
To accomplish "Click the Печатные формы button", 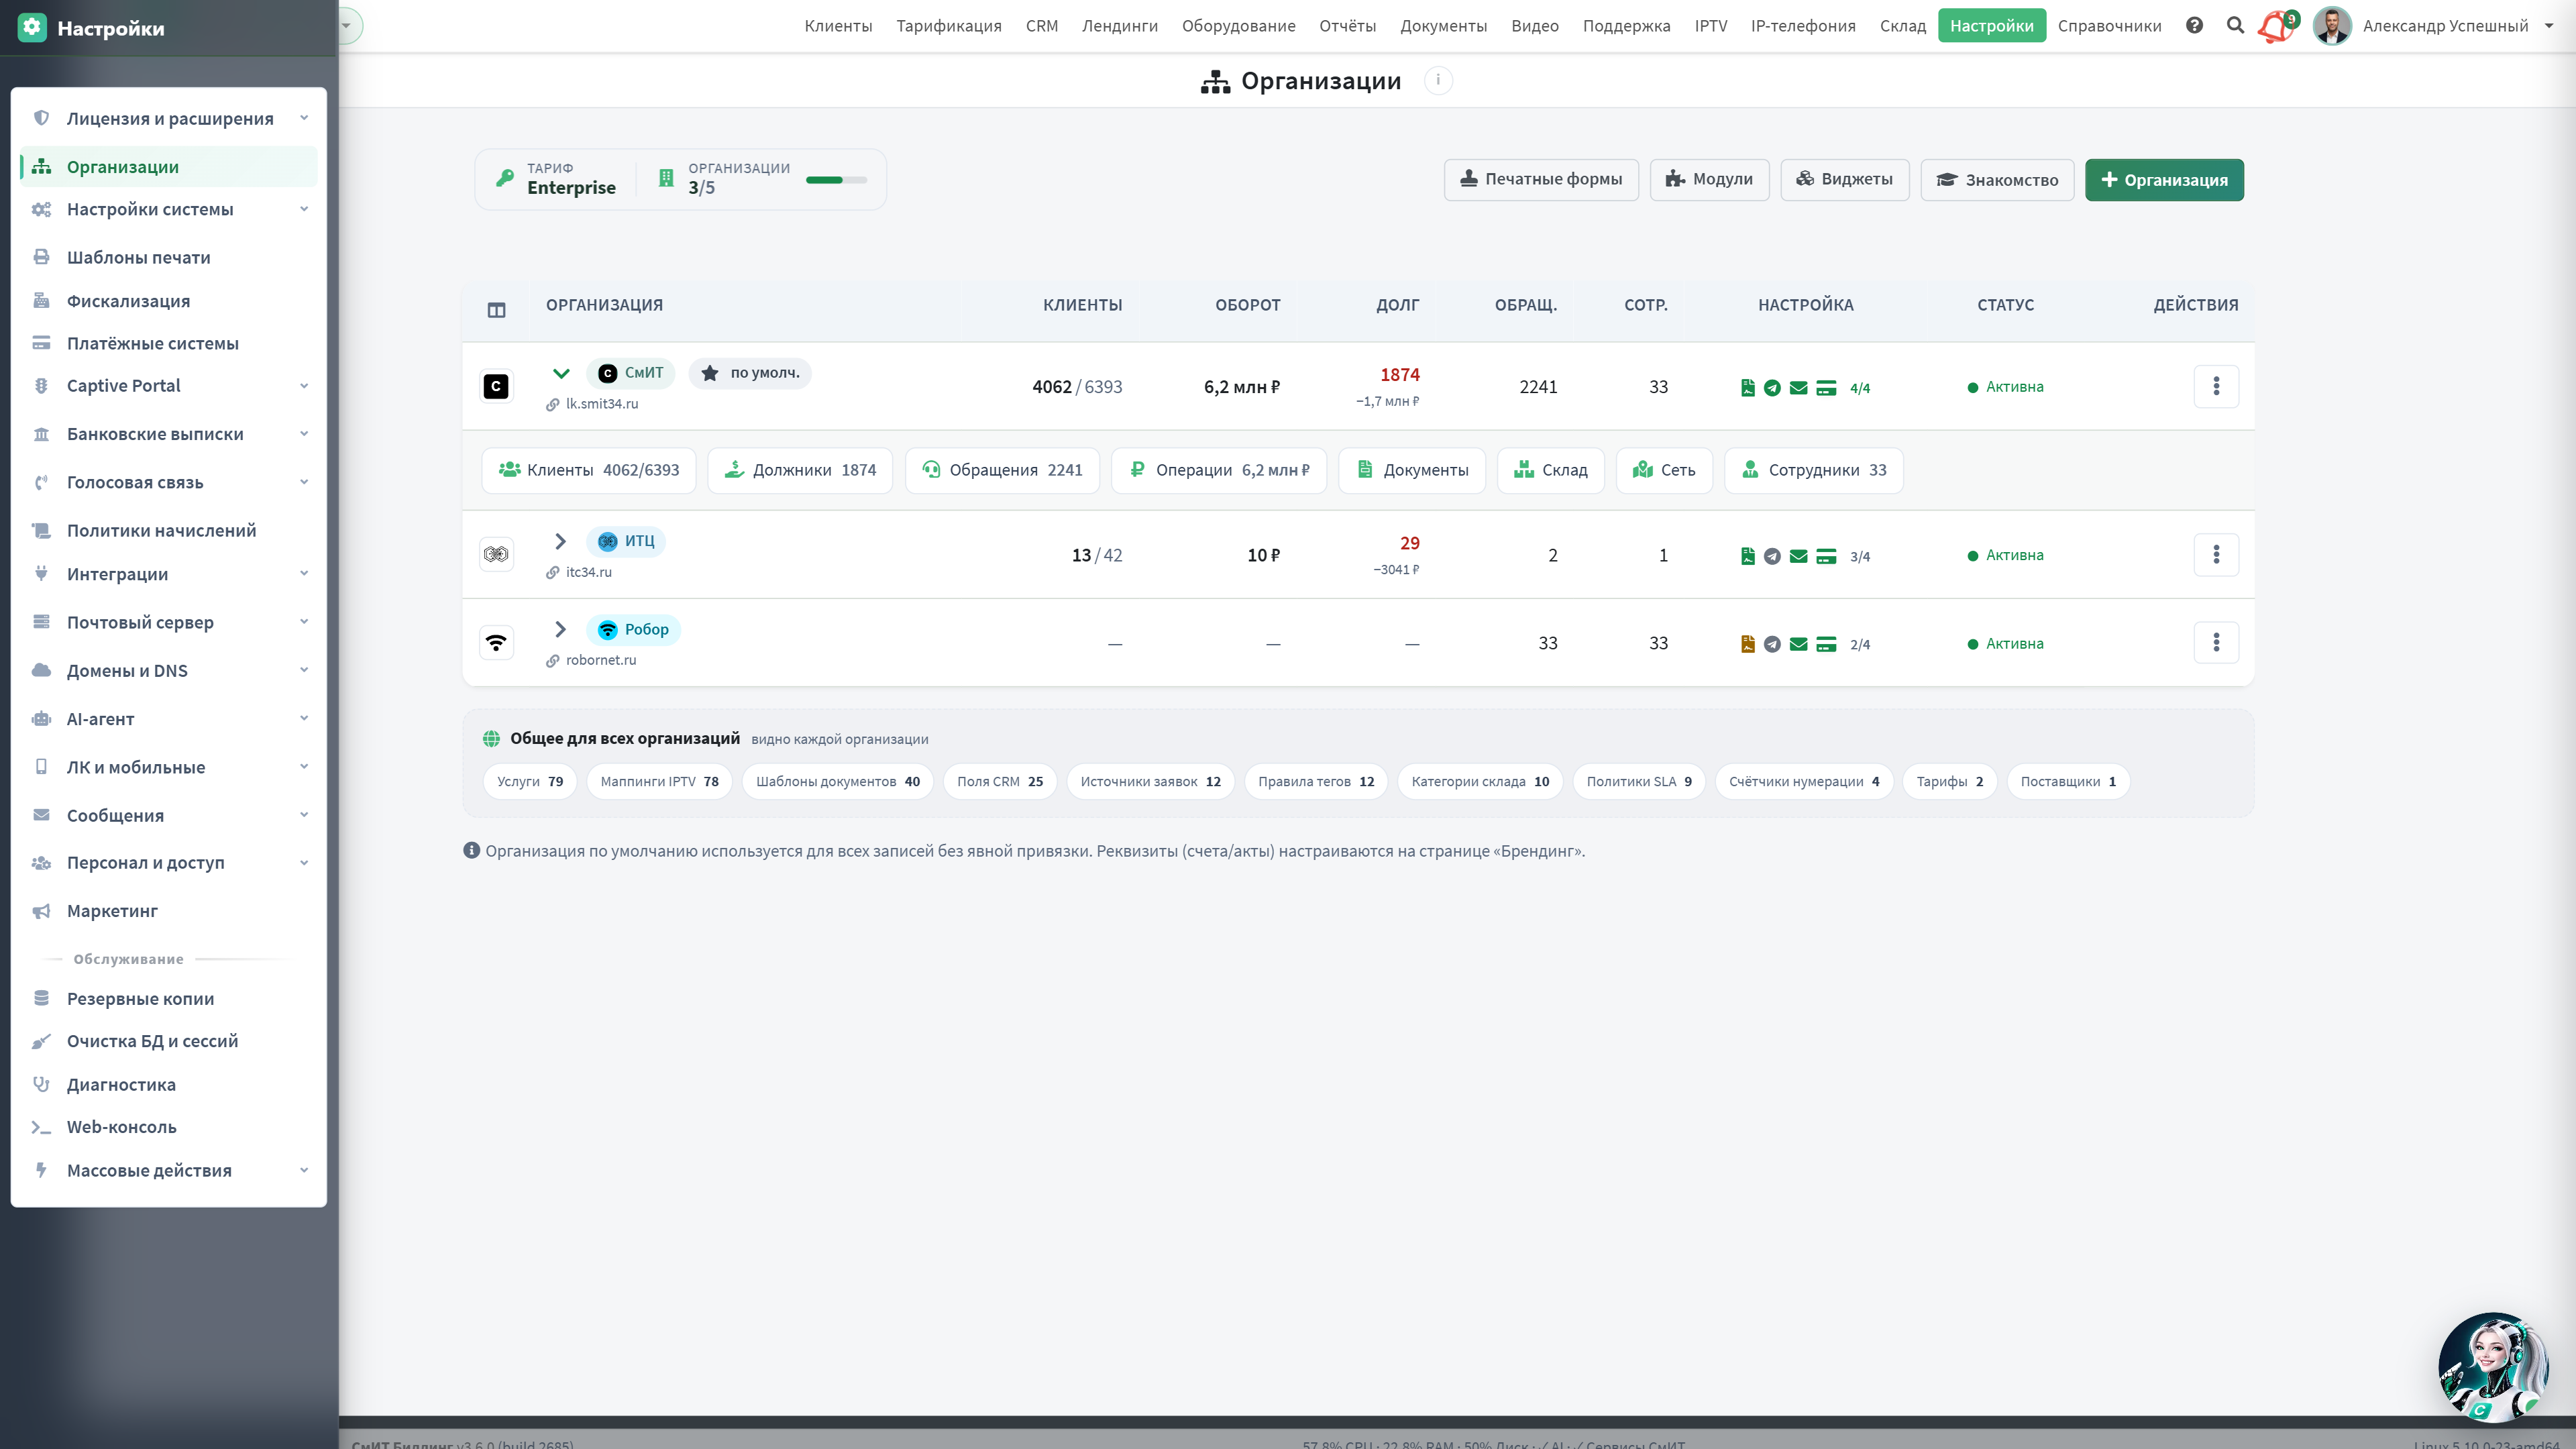I will pos(1541,180).
